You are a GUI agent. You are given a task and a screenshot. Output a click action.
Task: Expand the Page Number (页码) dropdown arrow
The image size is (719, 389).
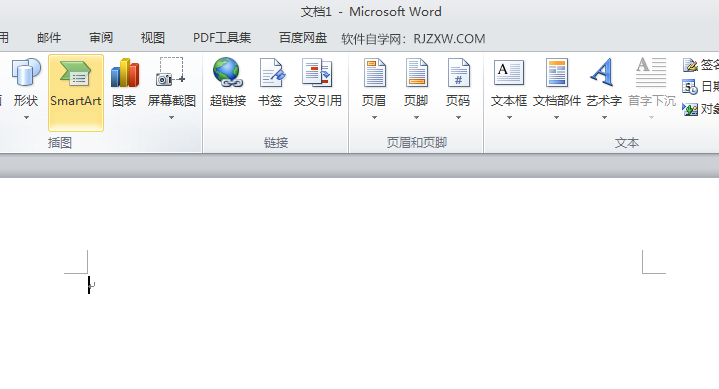(458, 118)
